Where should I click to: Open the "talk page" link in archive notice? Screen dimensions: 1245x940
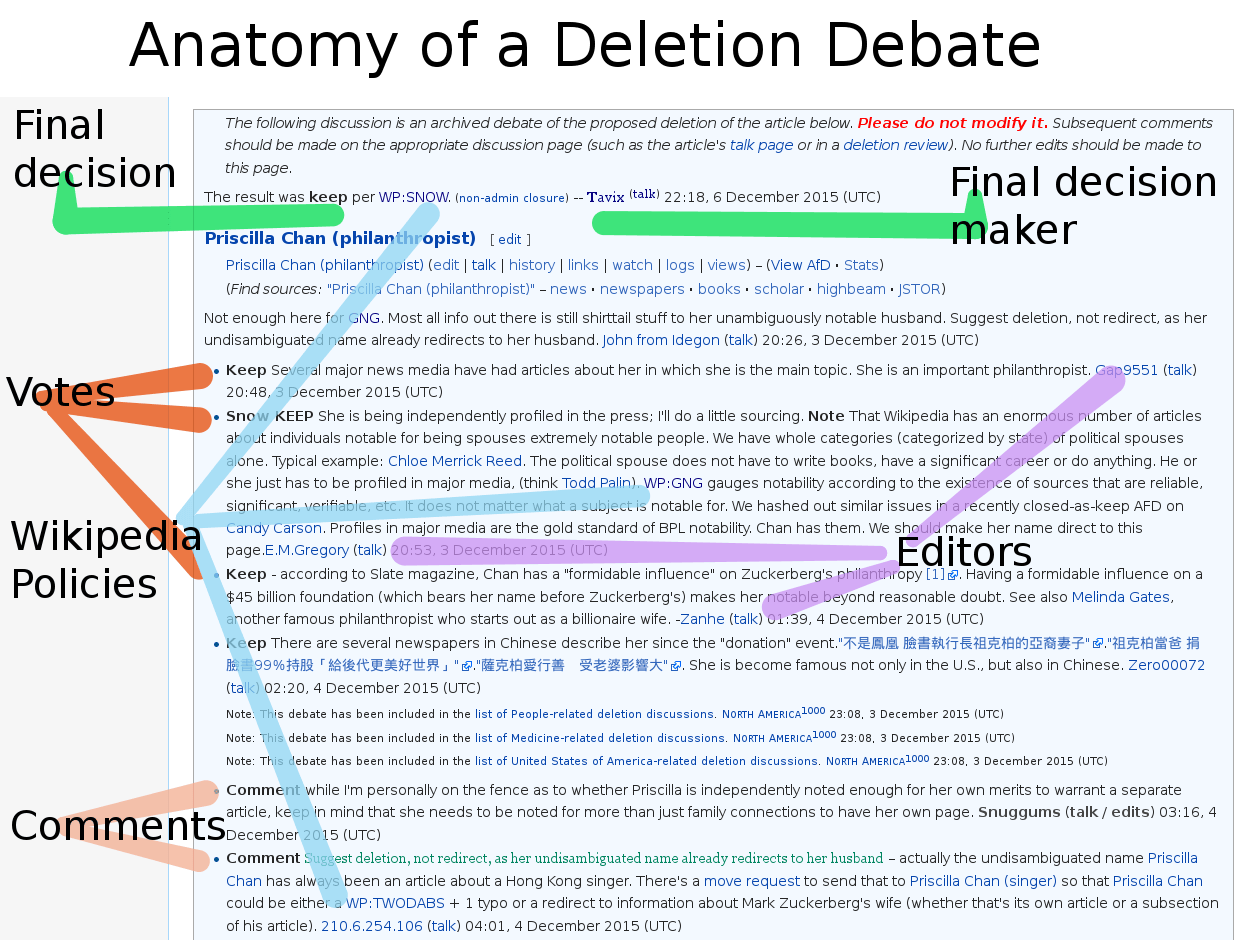click(761, 145)
